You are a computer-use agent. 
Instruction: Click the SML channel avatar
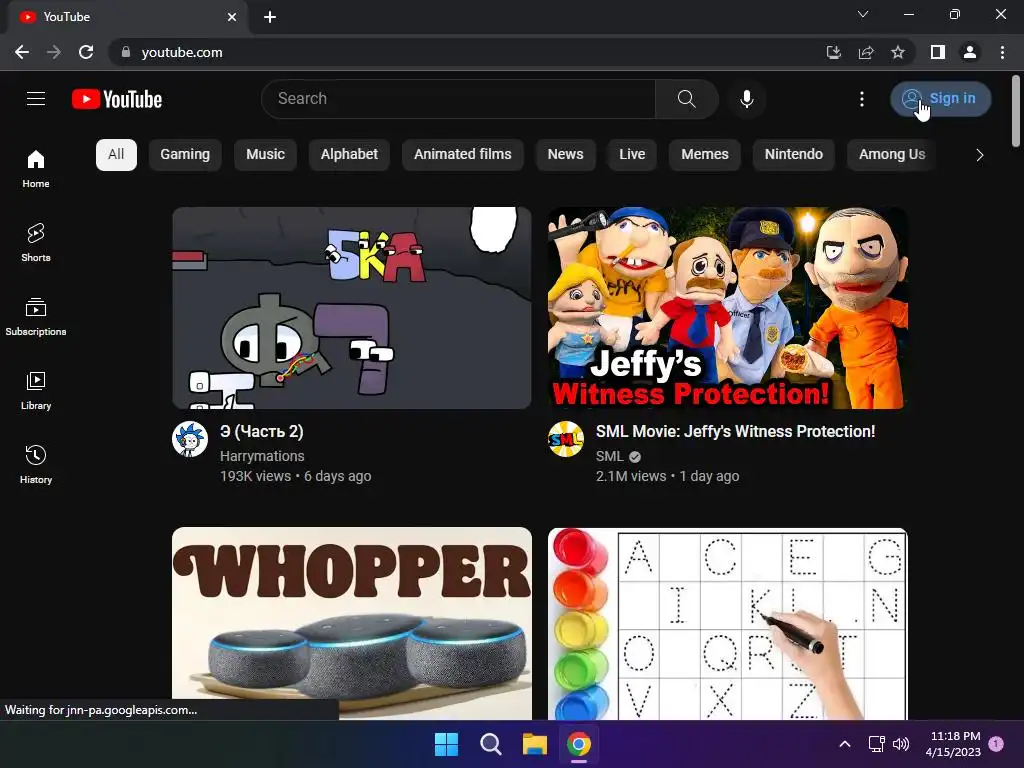pos(566,439)
